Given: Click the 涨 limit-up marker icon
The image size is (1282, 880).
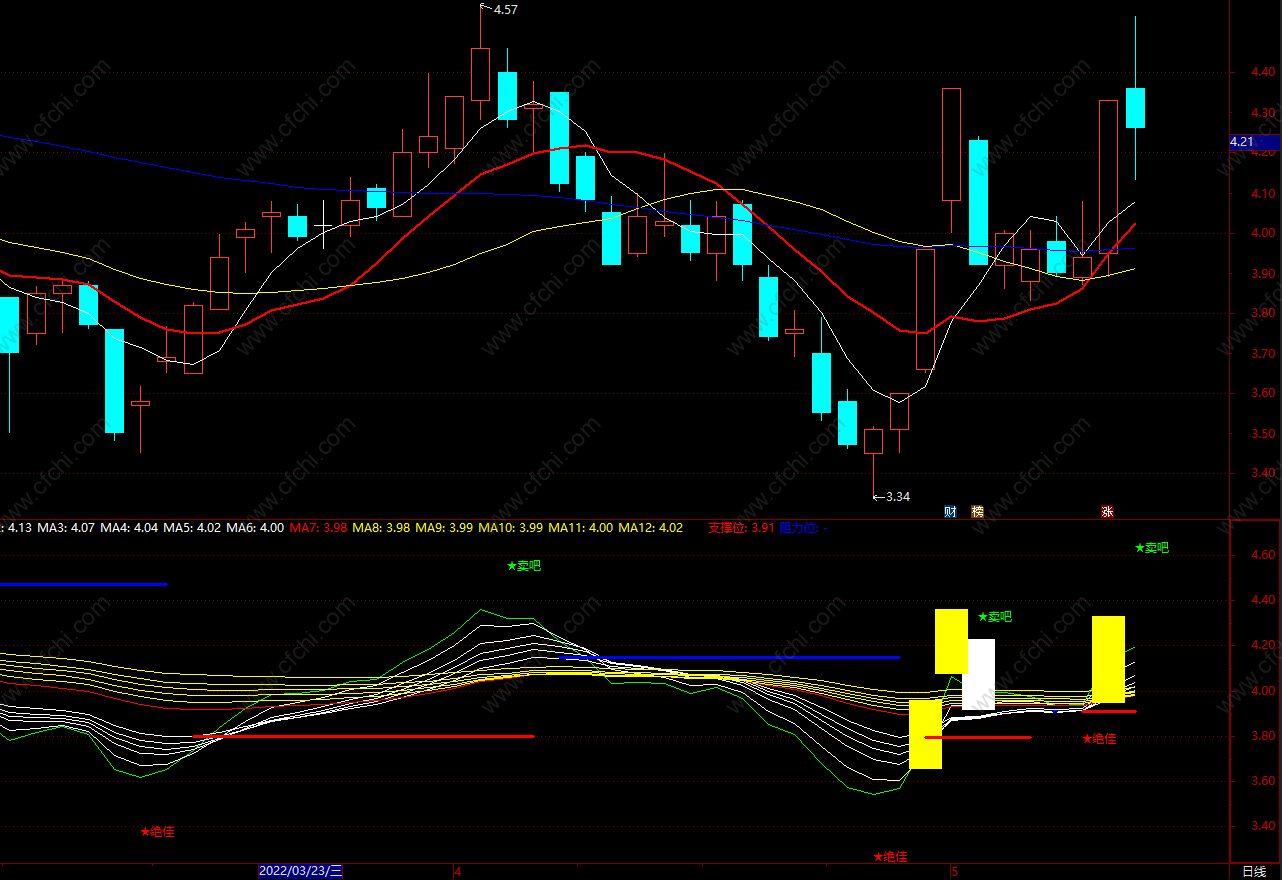Looking at the screenshot, I should (x=1107, y=512).
